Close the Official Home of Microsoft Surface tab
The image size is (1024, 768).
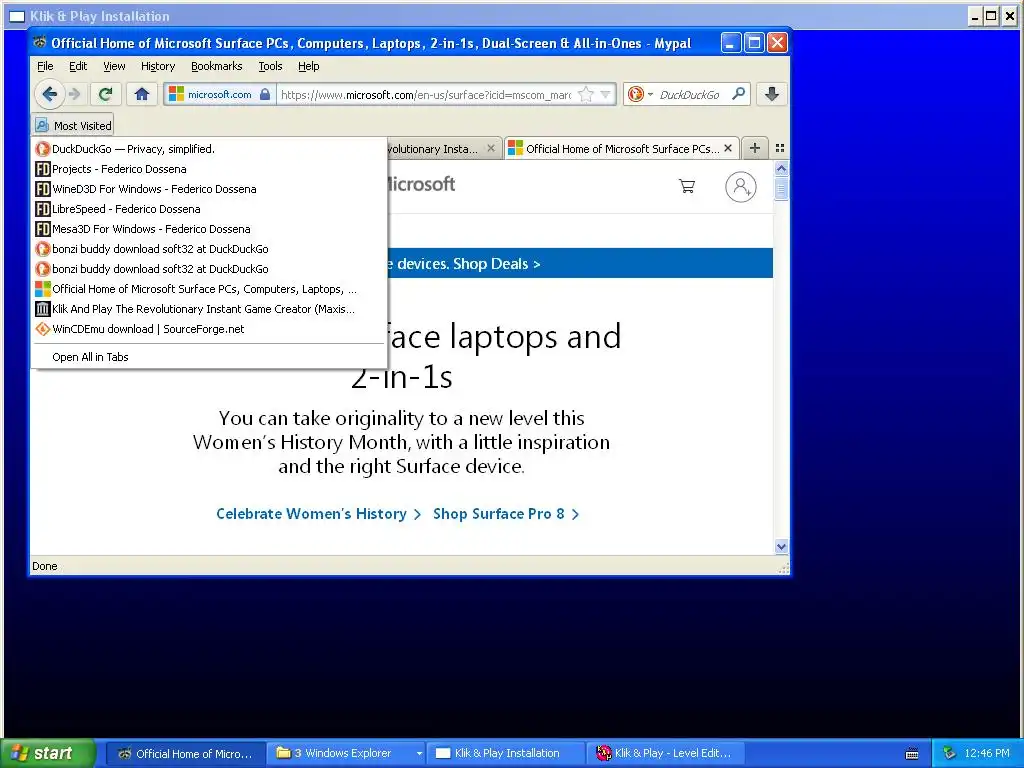click(728, 148)
